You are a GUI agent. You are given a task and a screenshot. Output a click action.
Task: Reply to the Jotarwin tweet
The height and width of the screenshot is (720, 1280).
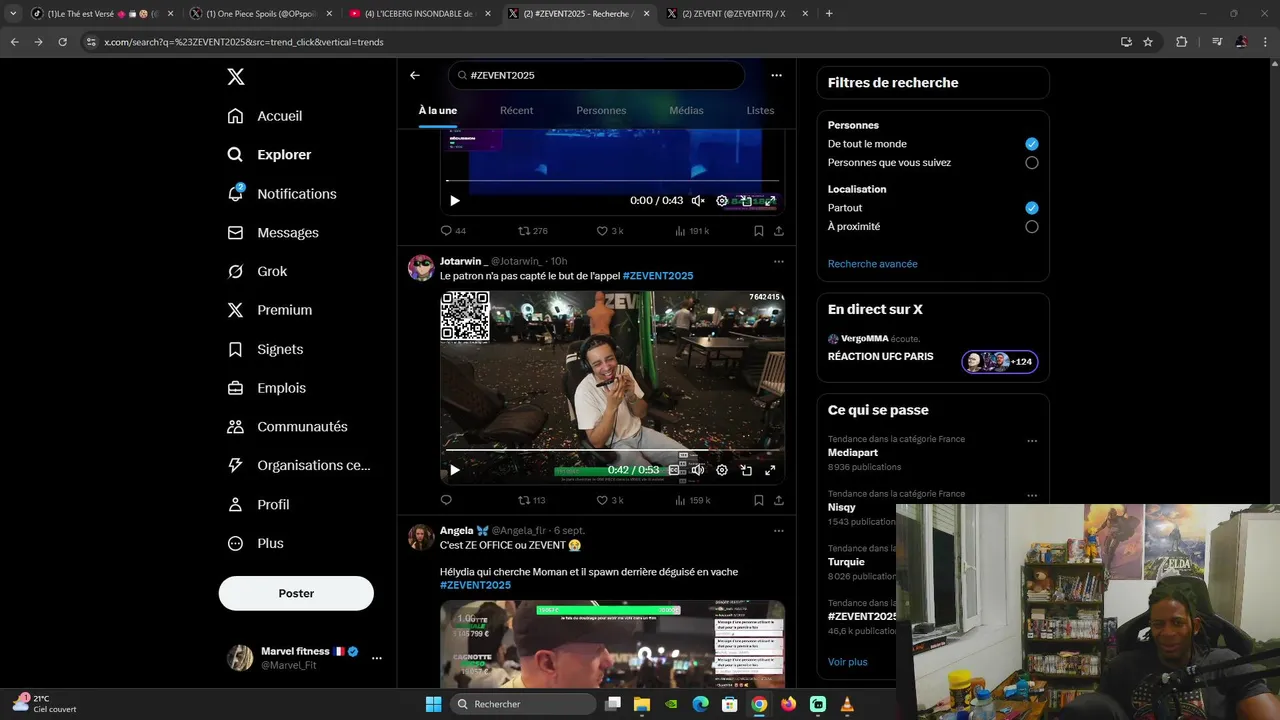pyautogui.click(x=446, y=500)
